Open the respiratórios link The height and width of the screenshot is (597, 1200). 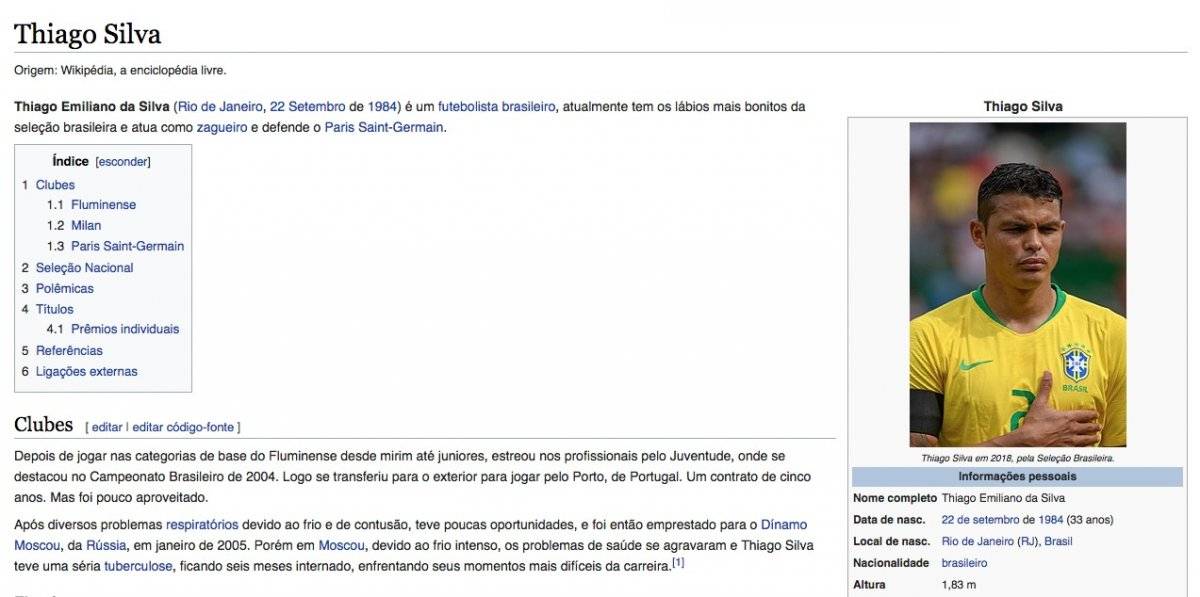pos(202,525)
